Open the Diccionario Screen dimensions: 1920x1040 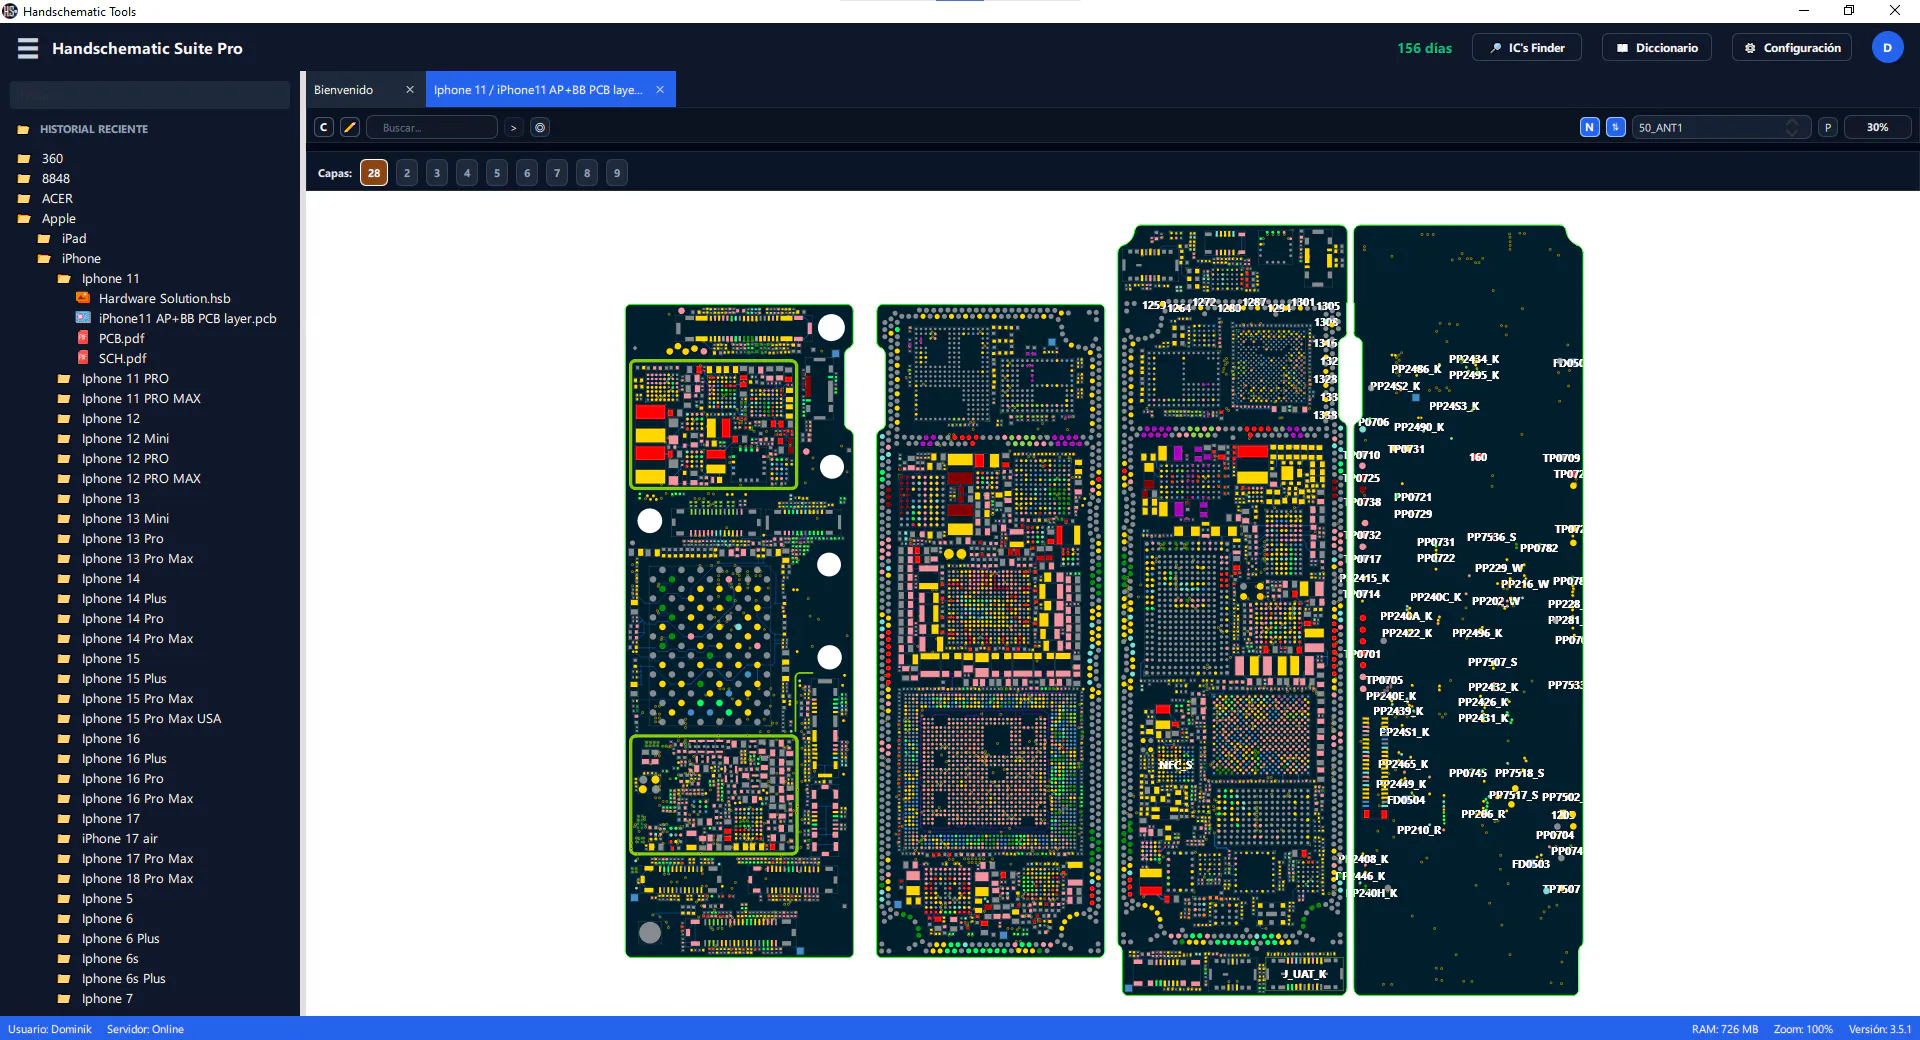1657,48
